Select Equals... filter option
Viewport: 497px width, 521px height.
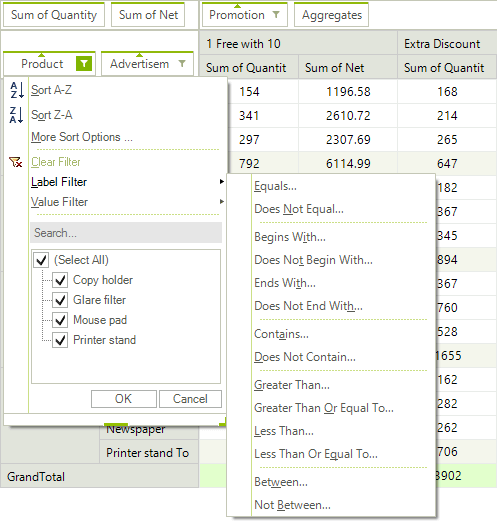pyautogui.click(x=275, y=186)
